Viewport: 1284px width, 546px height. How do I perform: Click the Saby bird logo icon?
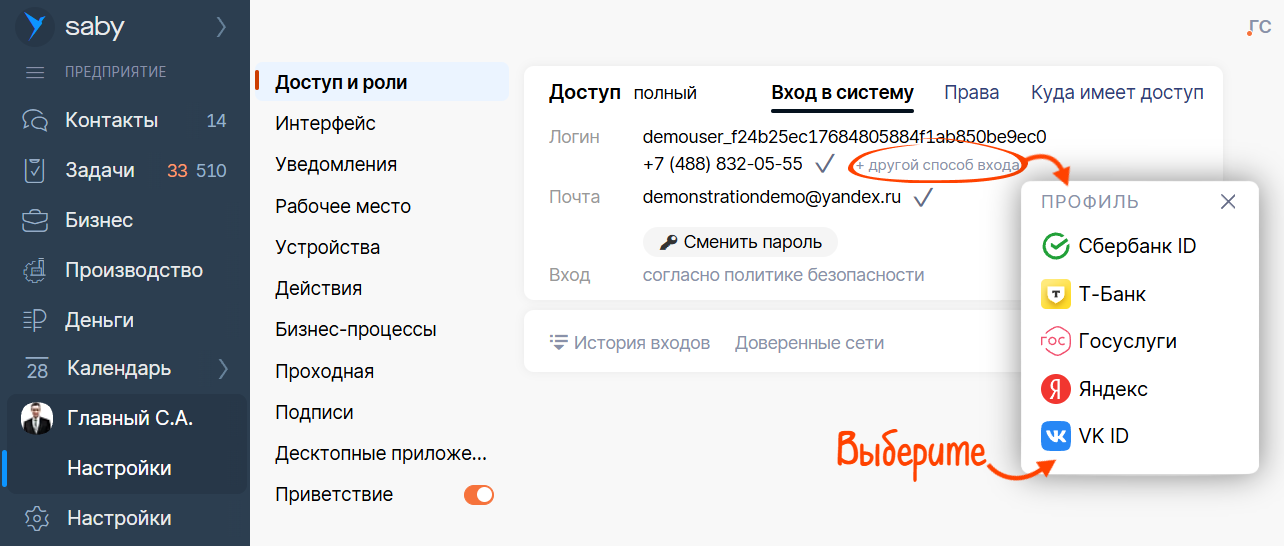point(35,27)
